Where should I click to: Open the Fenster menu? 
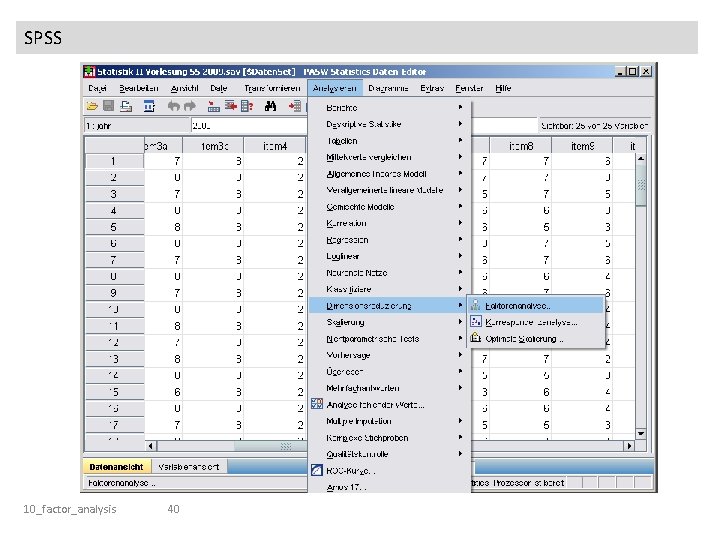click(x=469, y=88)
